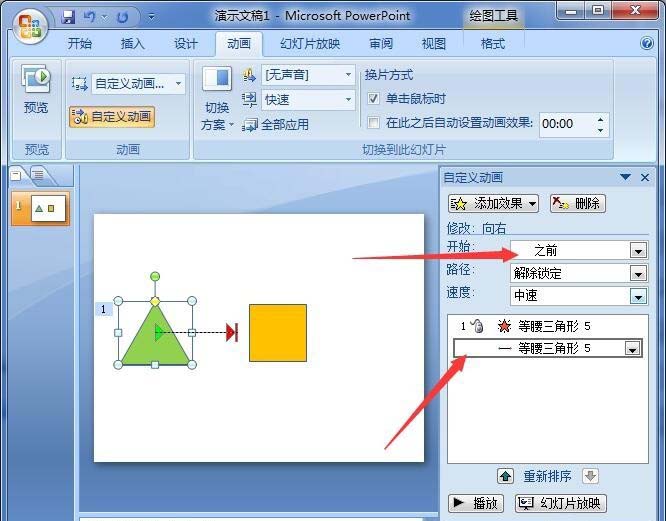Apply transition to all slides
The image size is (666, 521).
pos(276,125)
